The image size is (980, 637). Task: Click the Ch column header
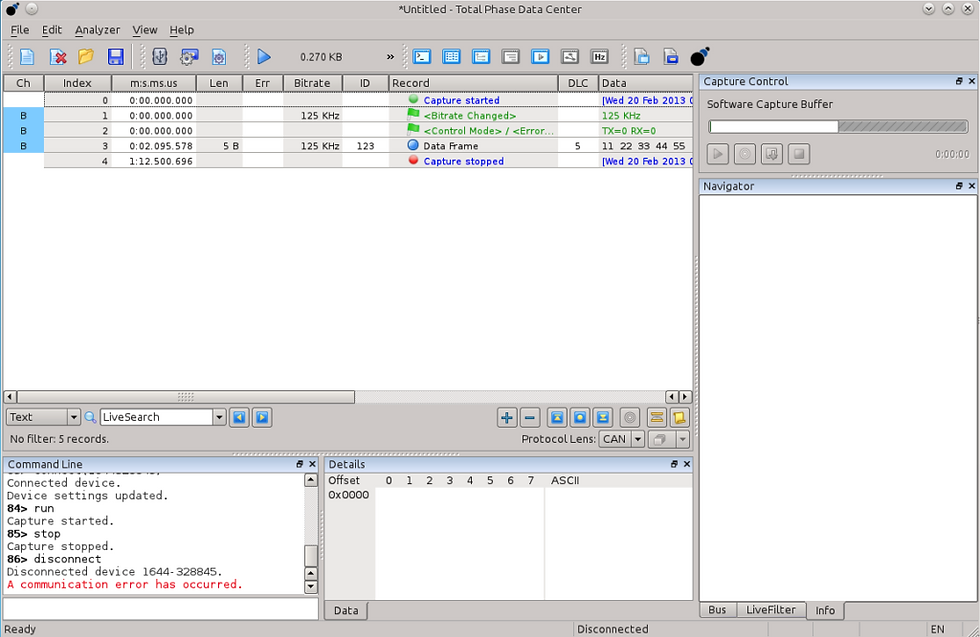(23, 83)
